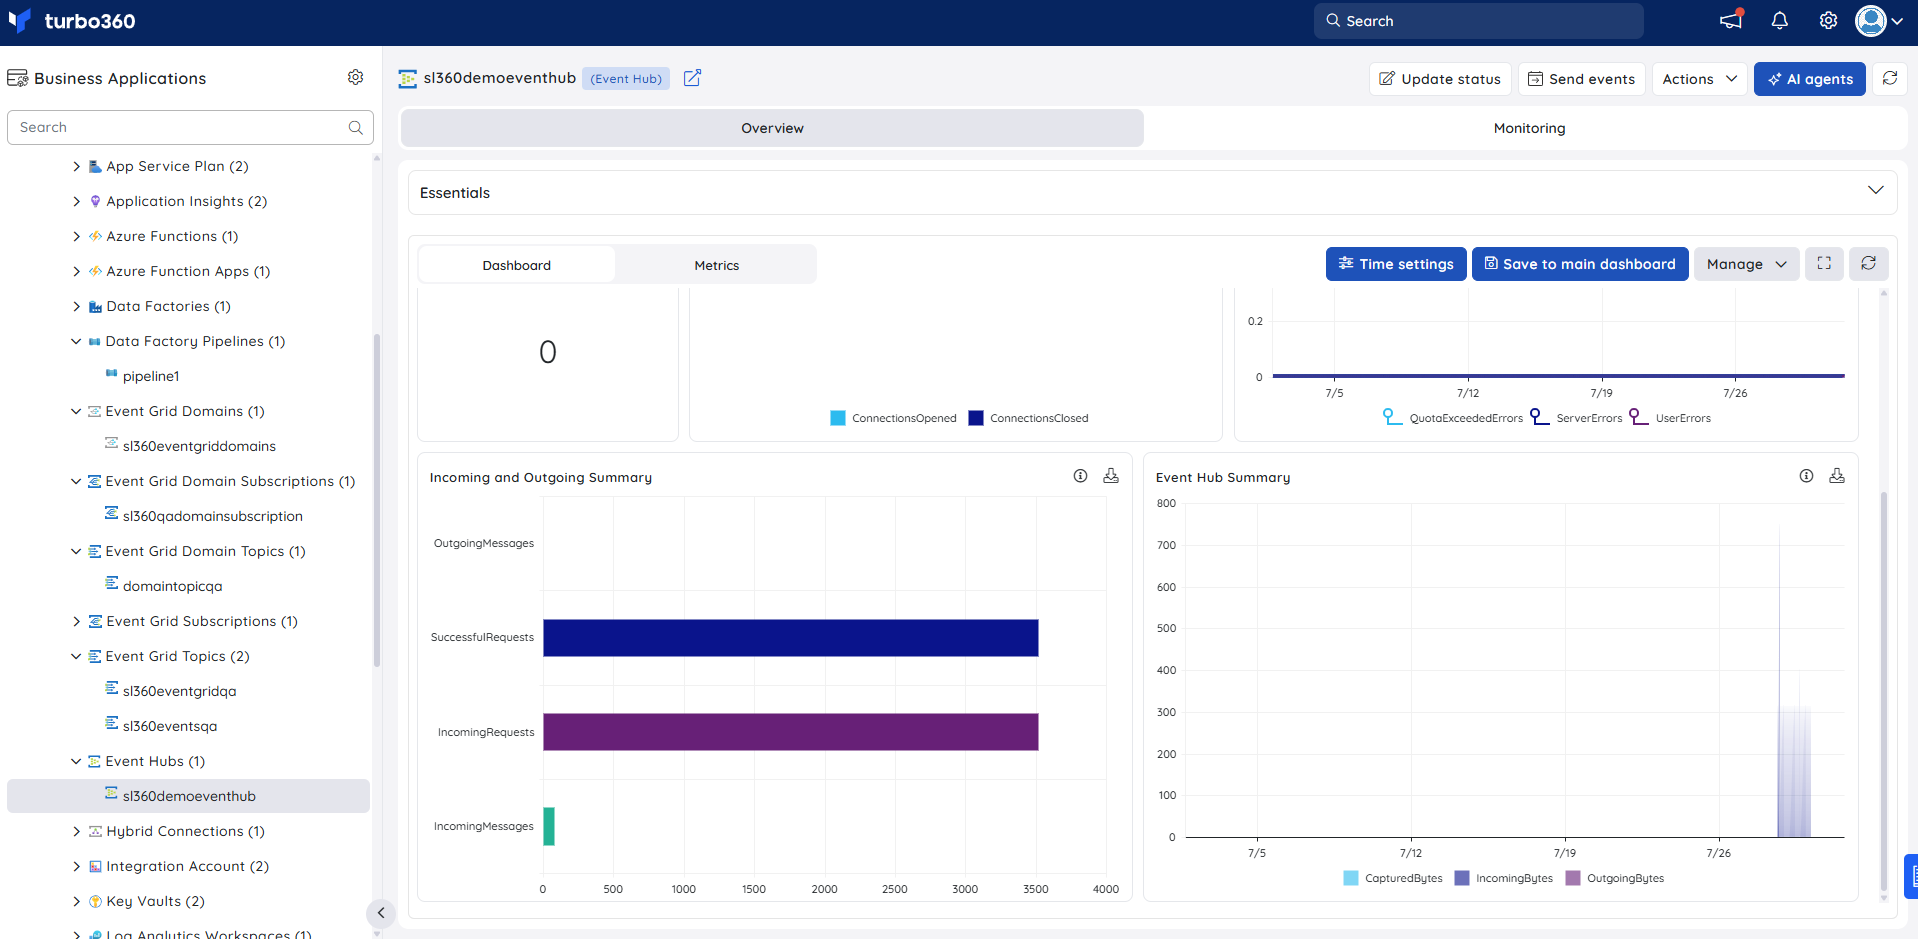Click the turbo360 logo
The width and height of the screenshot is (1918, 939).
coord(72,21)
